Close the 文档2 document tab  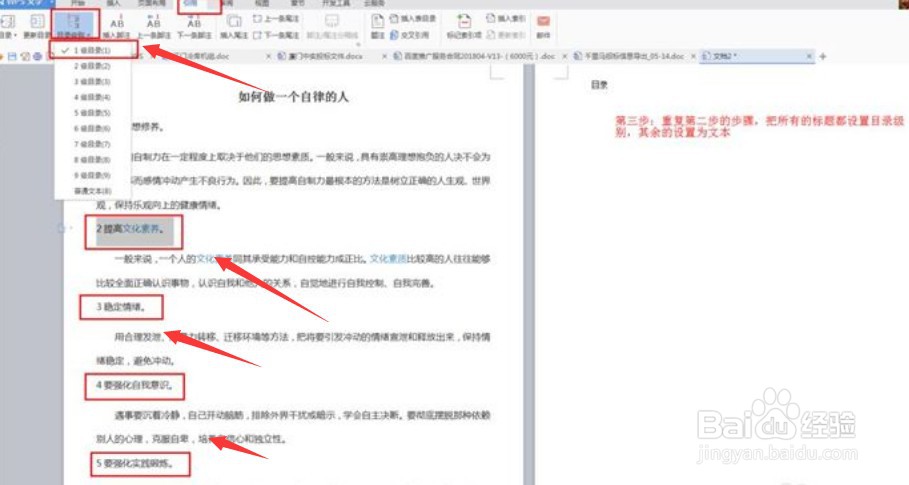809,56
